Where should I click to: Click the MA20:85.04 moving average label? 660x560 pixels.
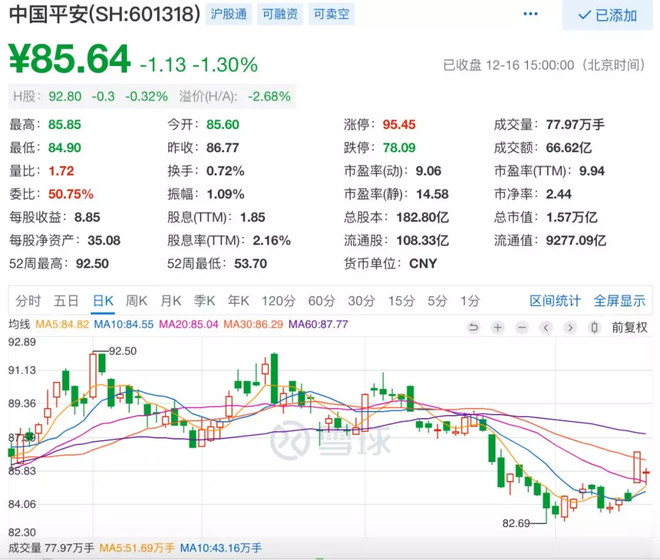coord(189,324)
